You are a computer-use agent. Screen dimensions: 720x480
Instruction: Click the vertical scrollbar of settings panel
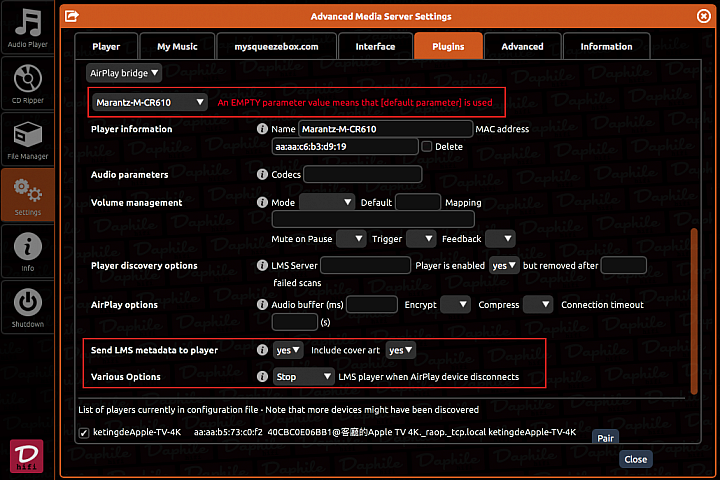[694, 311]
